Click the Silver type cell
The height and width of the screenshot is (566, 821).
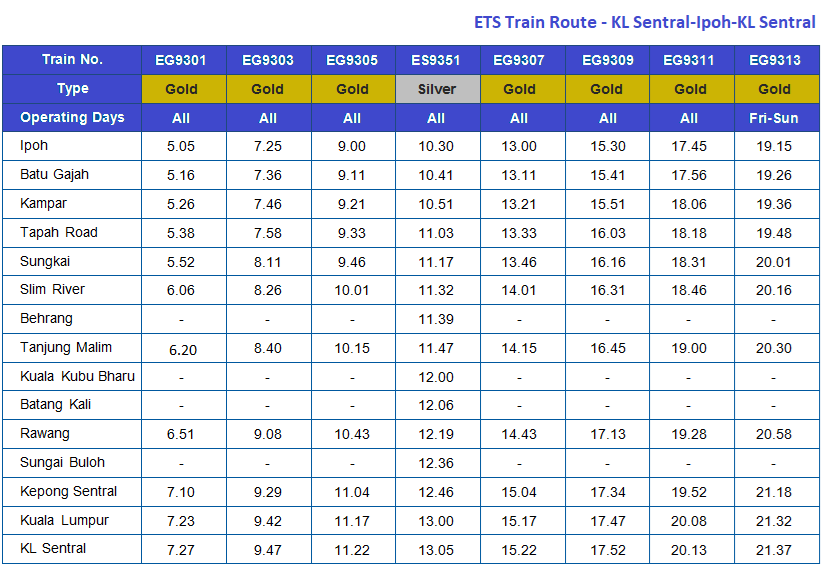click(x=436, y=89)
